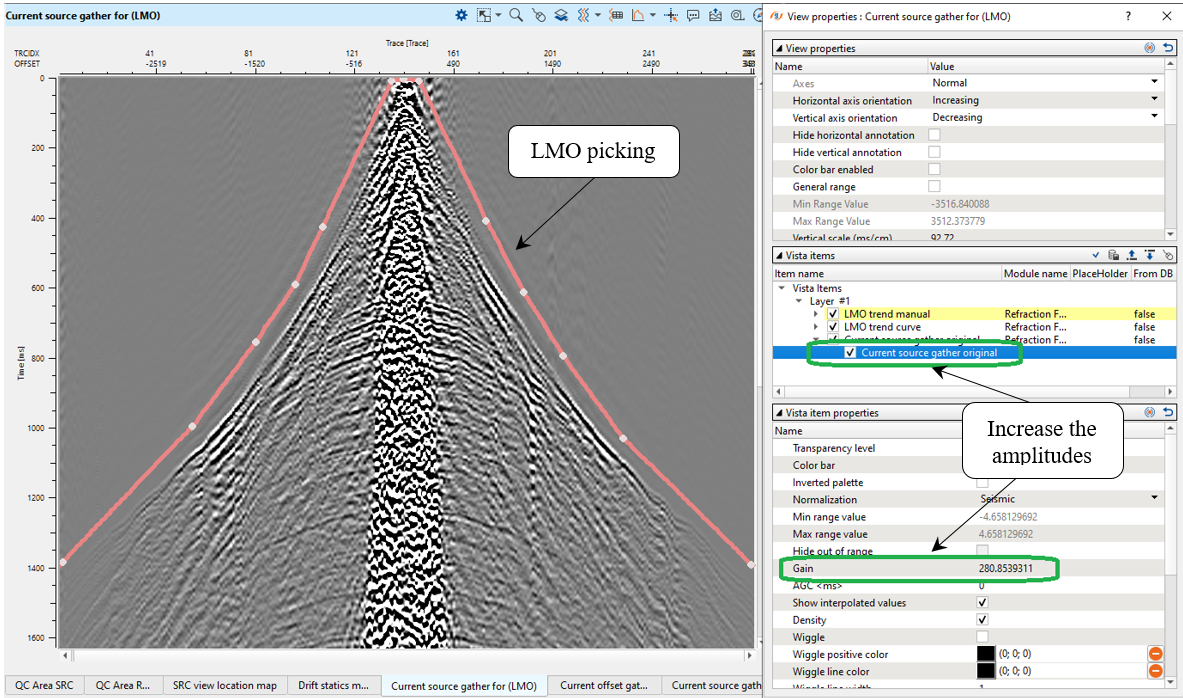The width and height of the screenshot is (1183, 698).
Task: Click the stacked layers toolbar icon
Action: pyautogui.click(x=562, y=15)
